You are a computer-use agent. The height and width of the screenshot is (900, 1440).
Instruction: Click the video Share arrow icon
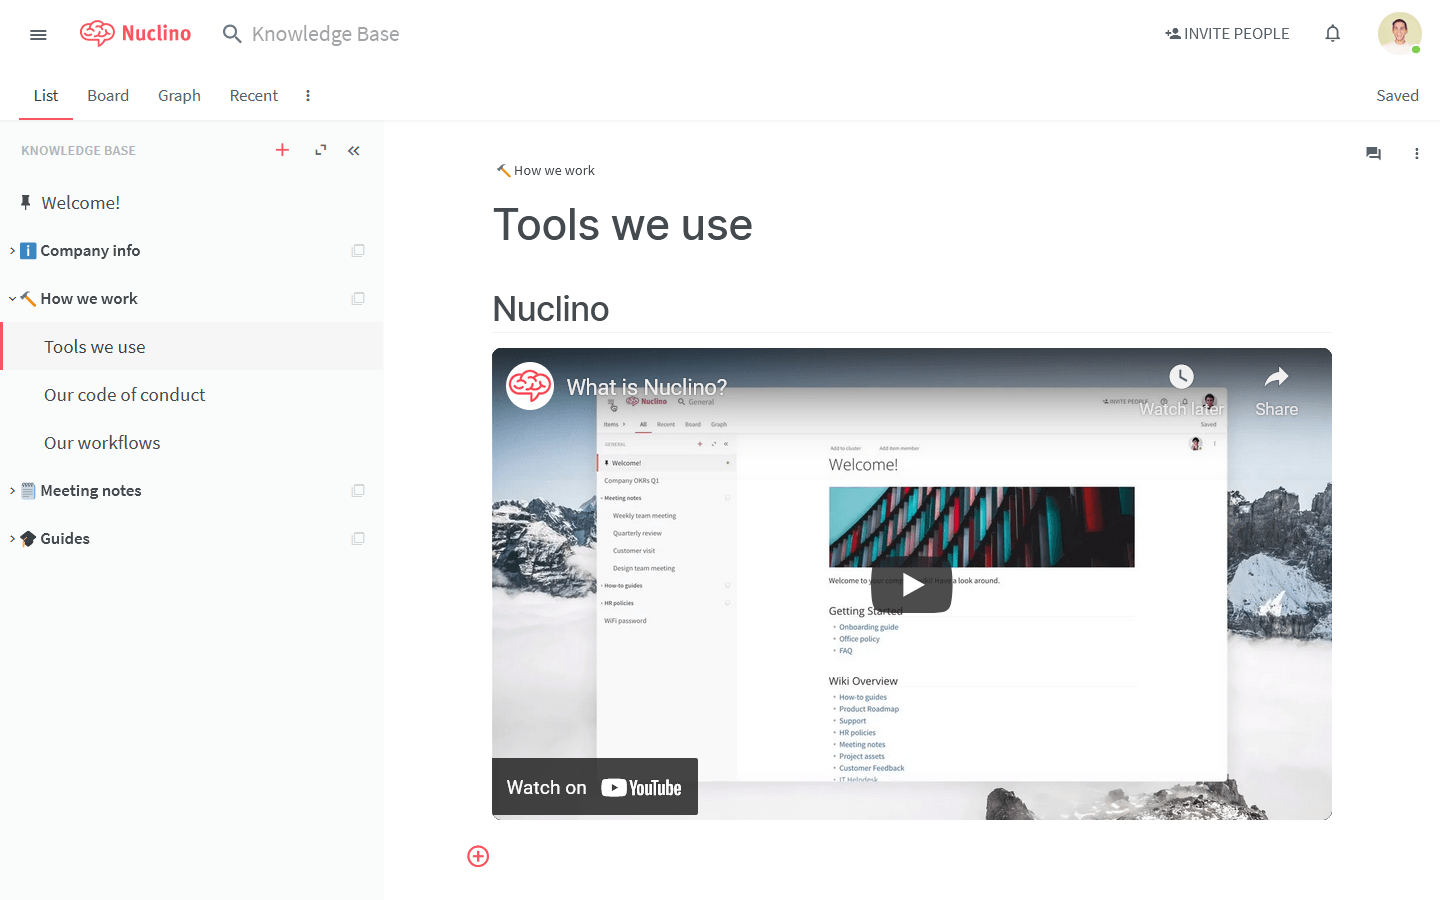1276,377
